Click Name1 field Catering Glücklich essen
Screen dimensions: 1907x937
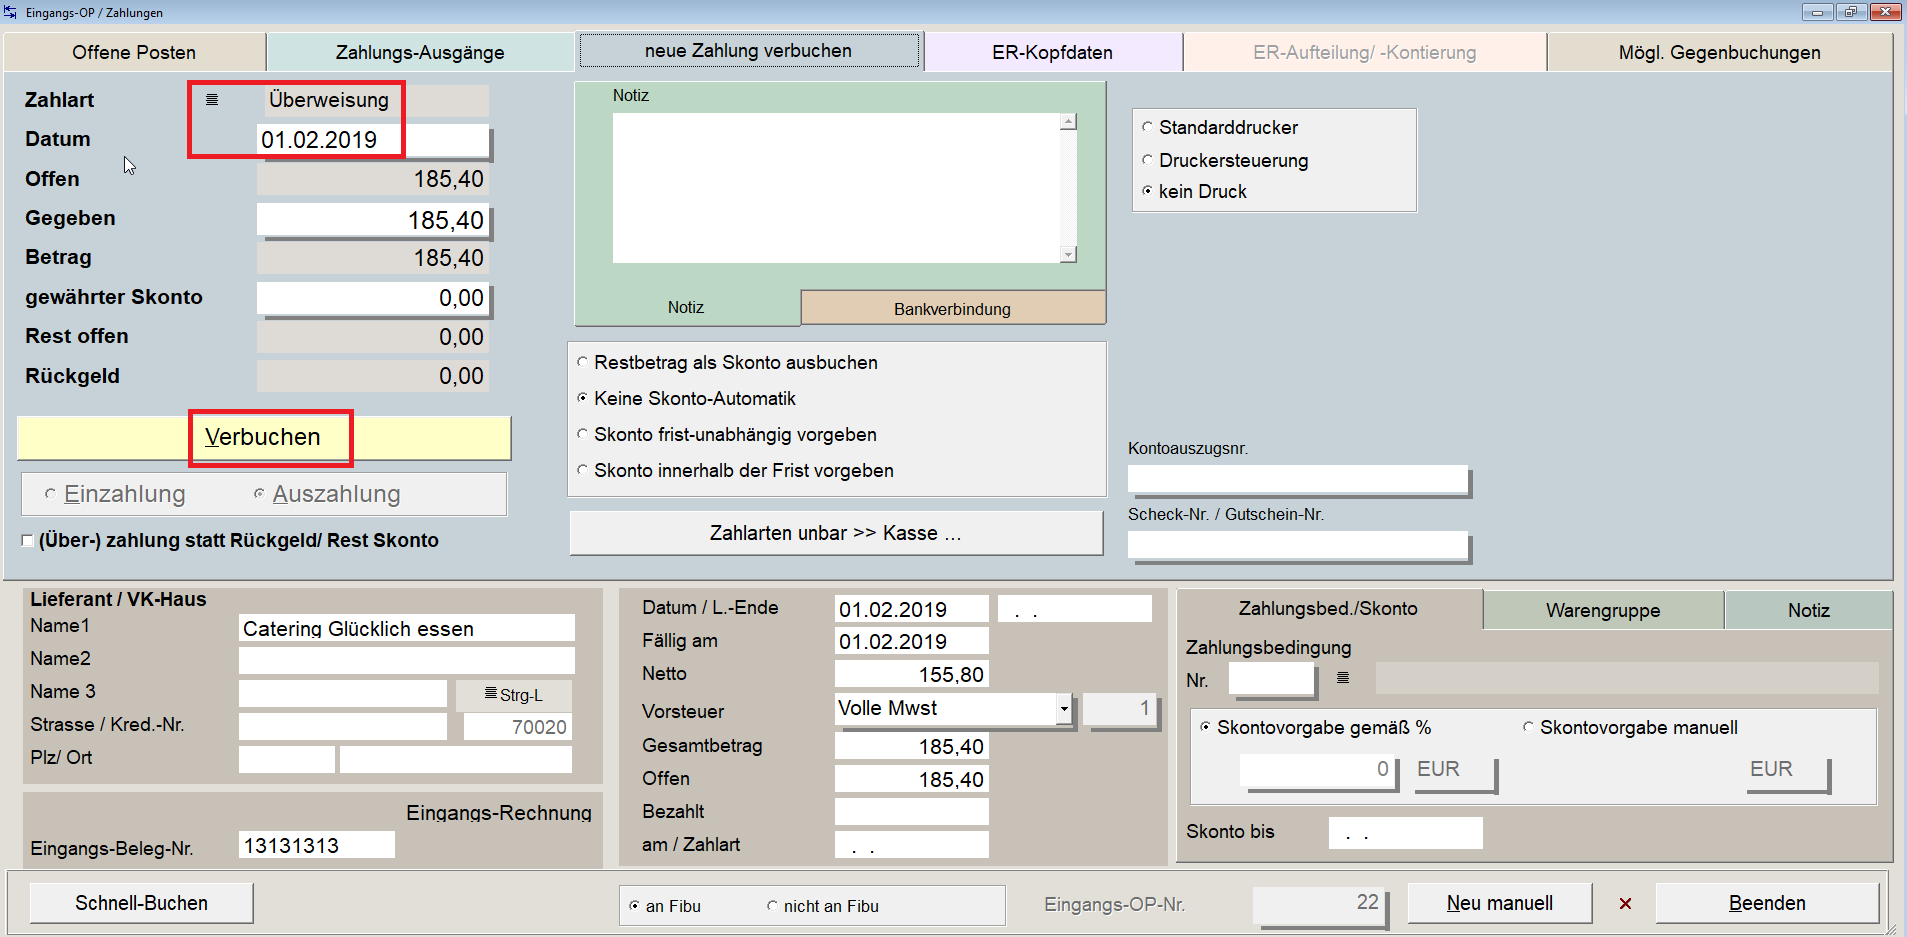tap(407, 628)
